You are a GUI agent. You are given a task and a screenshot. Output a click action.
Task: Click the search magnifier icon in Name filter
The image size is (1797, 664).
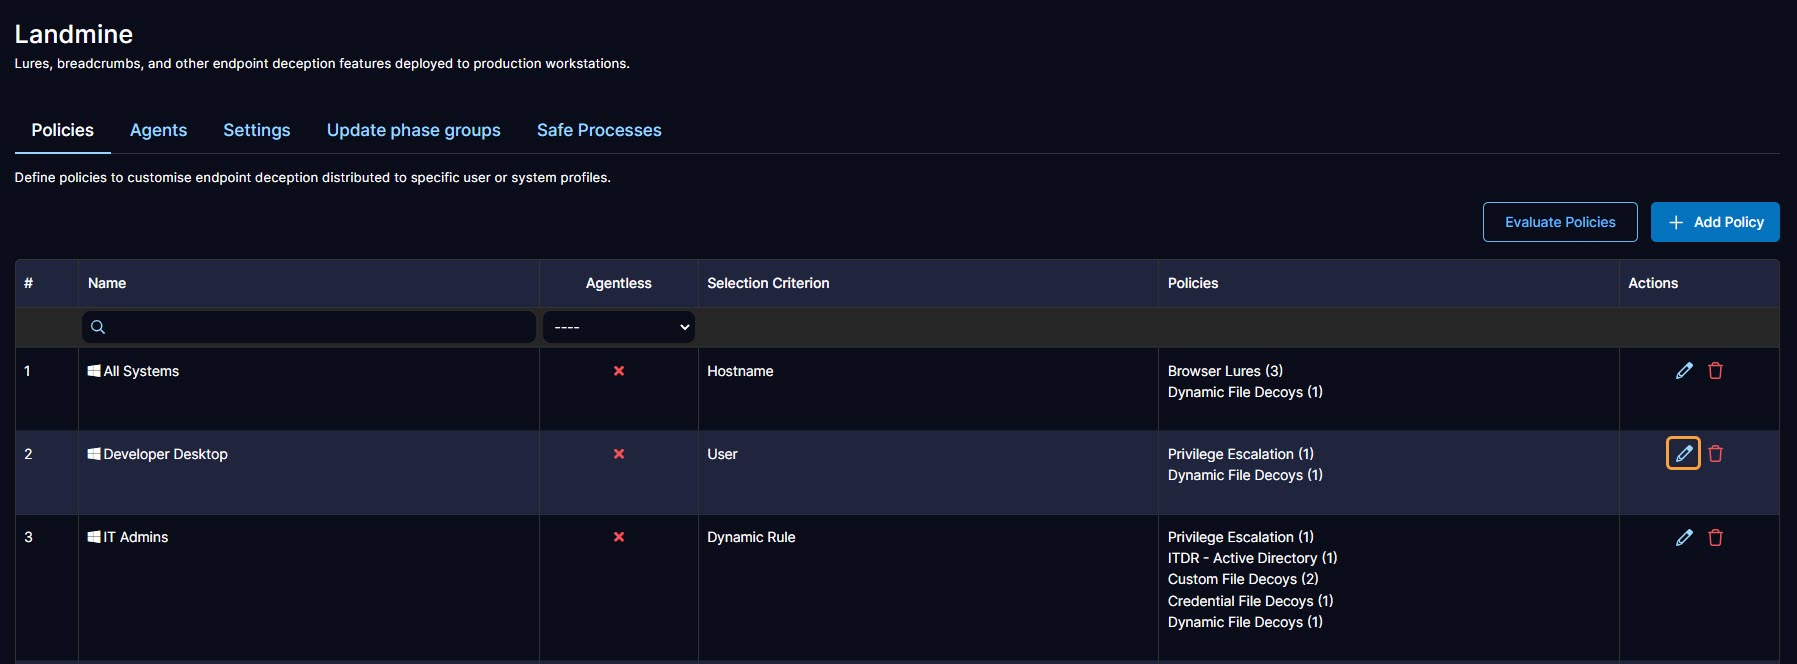point(98,327)
